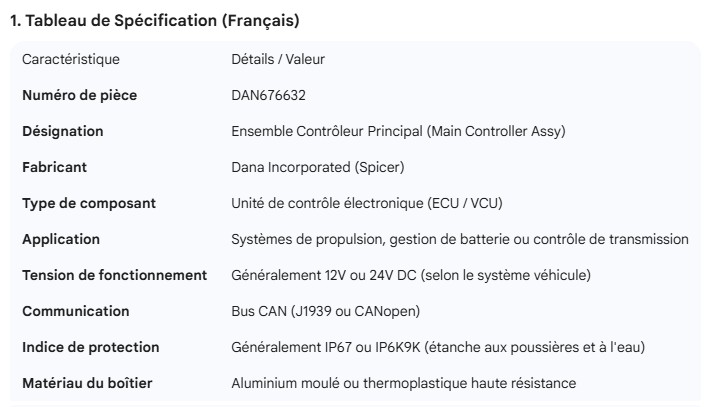Click the 'Détails / Valeur' column header
Viewport: 709px width, 407px height.
coord(277,59)
